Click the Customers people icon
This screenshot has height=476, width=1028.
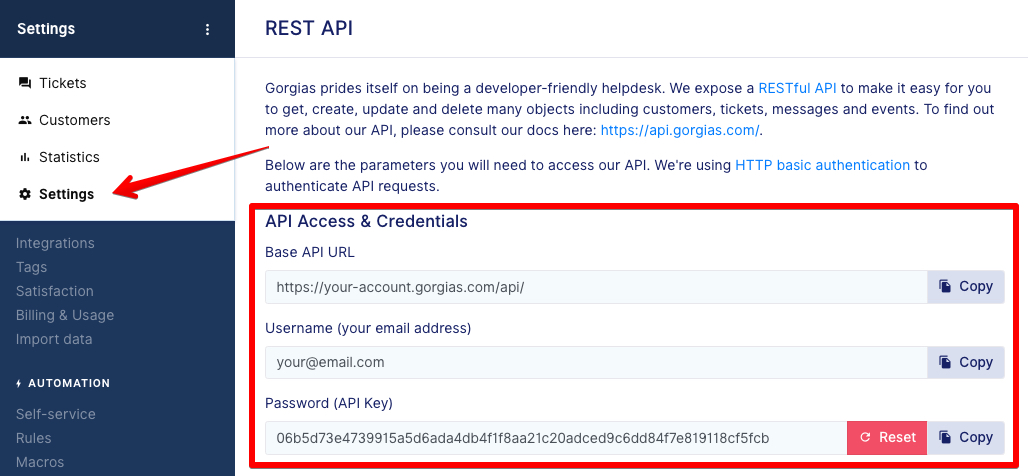(25, 120)
